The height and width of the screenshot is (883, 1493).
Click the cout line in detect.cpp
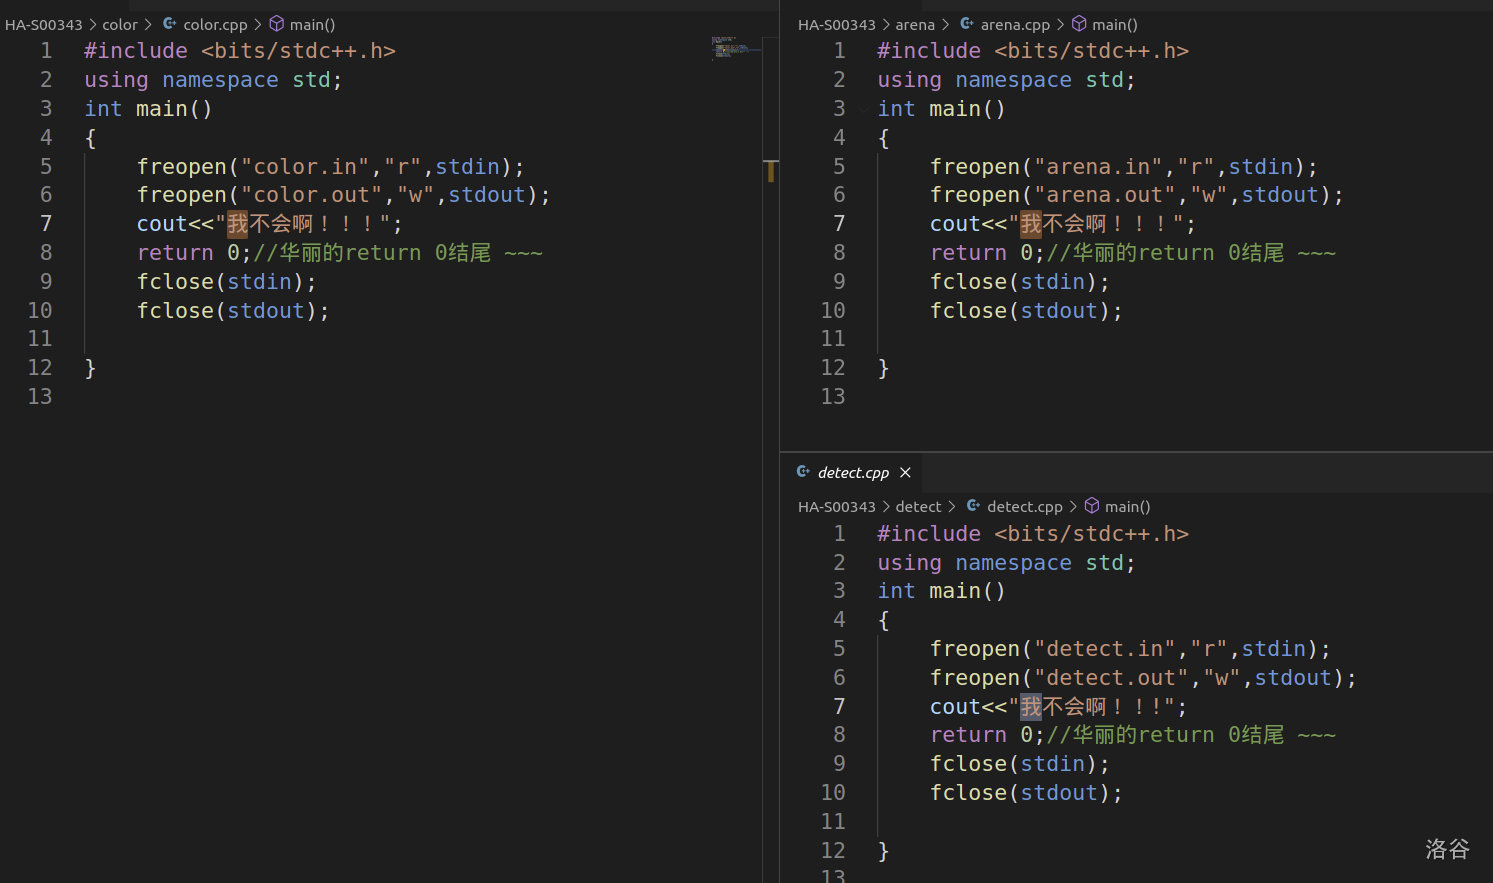pyautogui.click(x=1058, y=707)
